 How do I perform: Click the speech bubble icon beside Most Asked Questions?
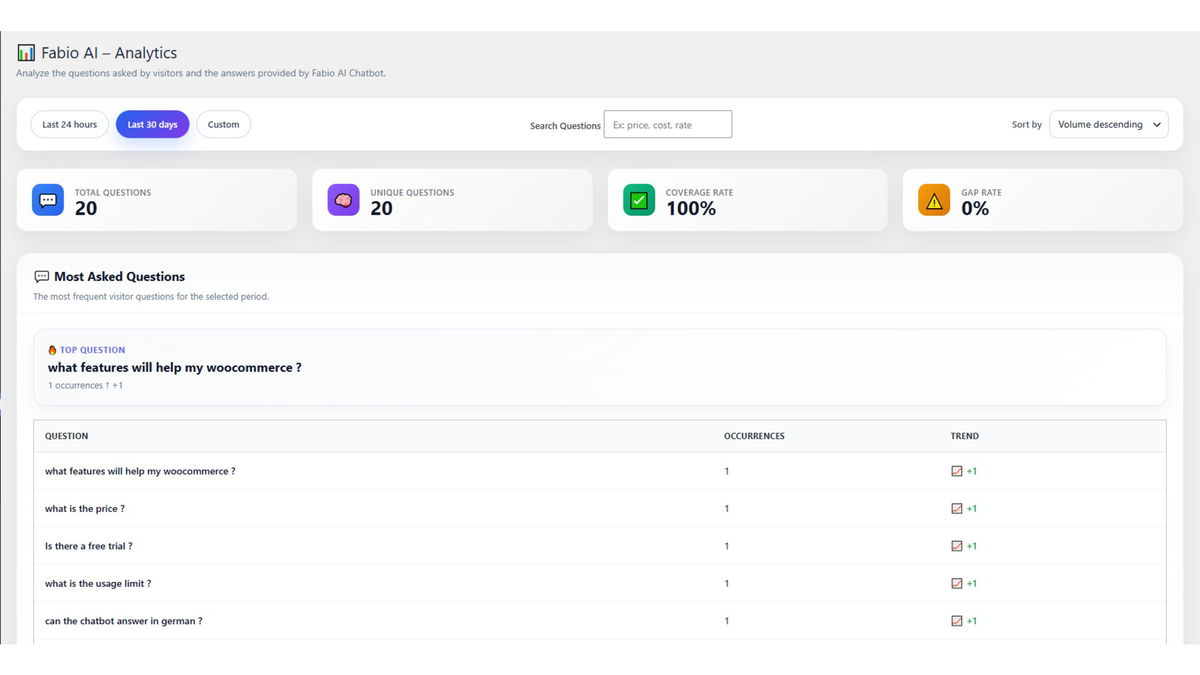[42, 277]
